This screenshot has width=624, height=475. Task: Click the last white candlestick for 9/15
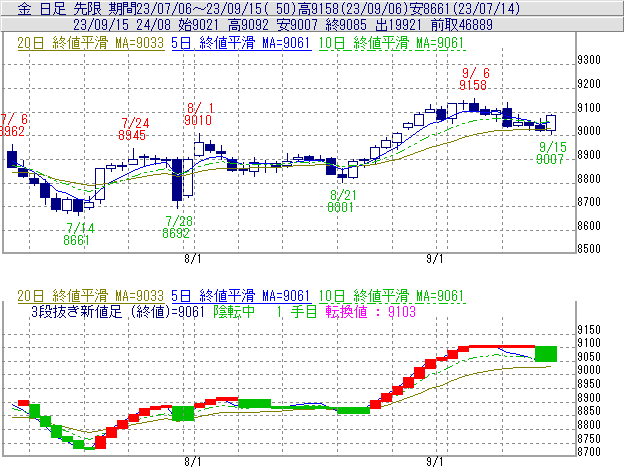(551, 123)
